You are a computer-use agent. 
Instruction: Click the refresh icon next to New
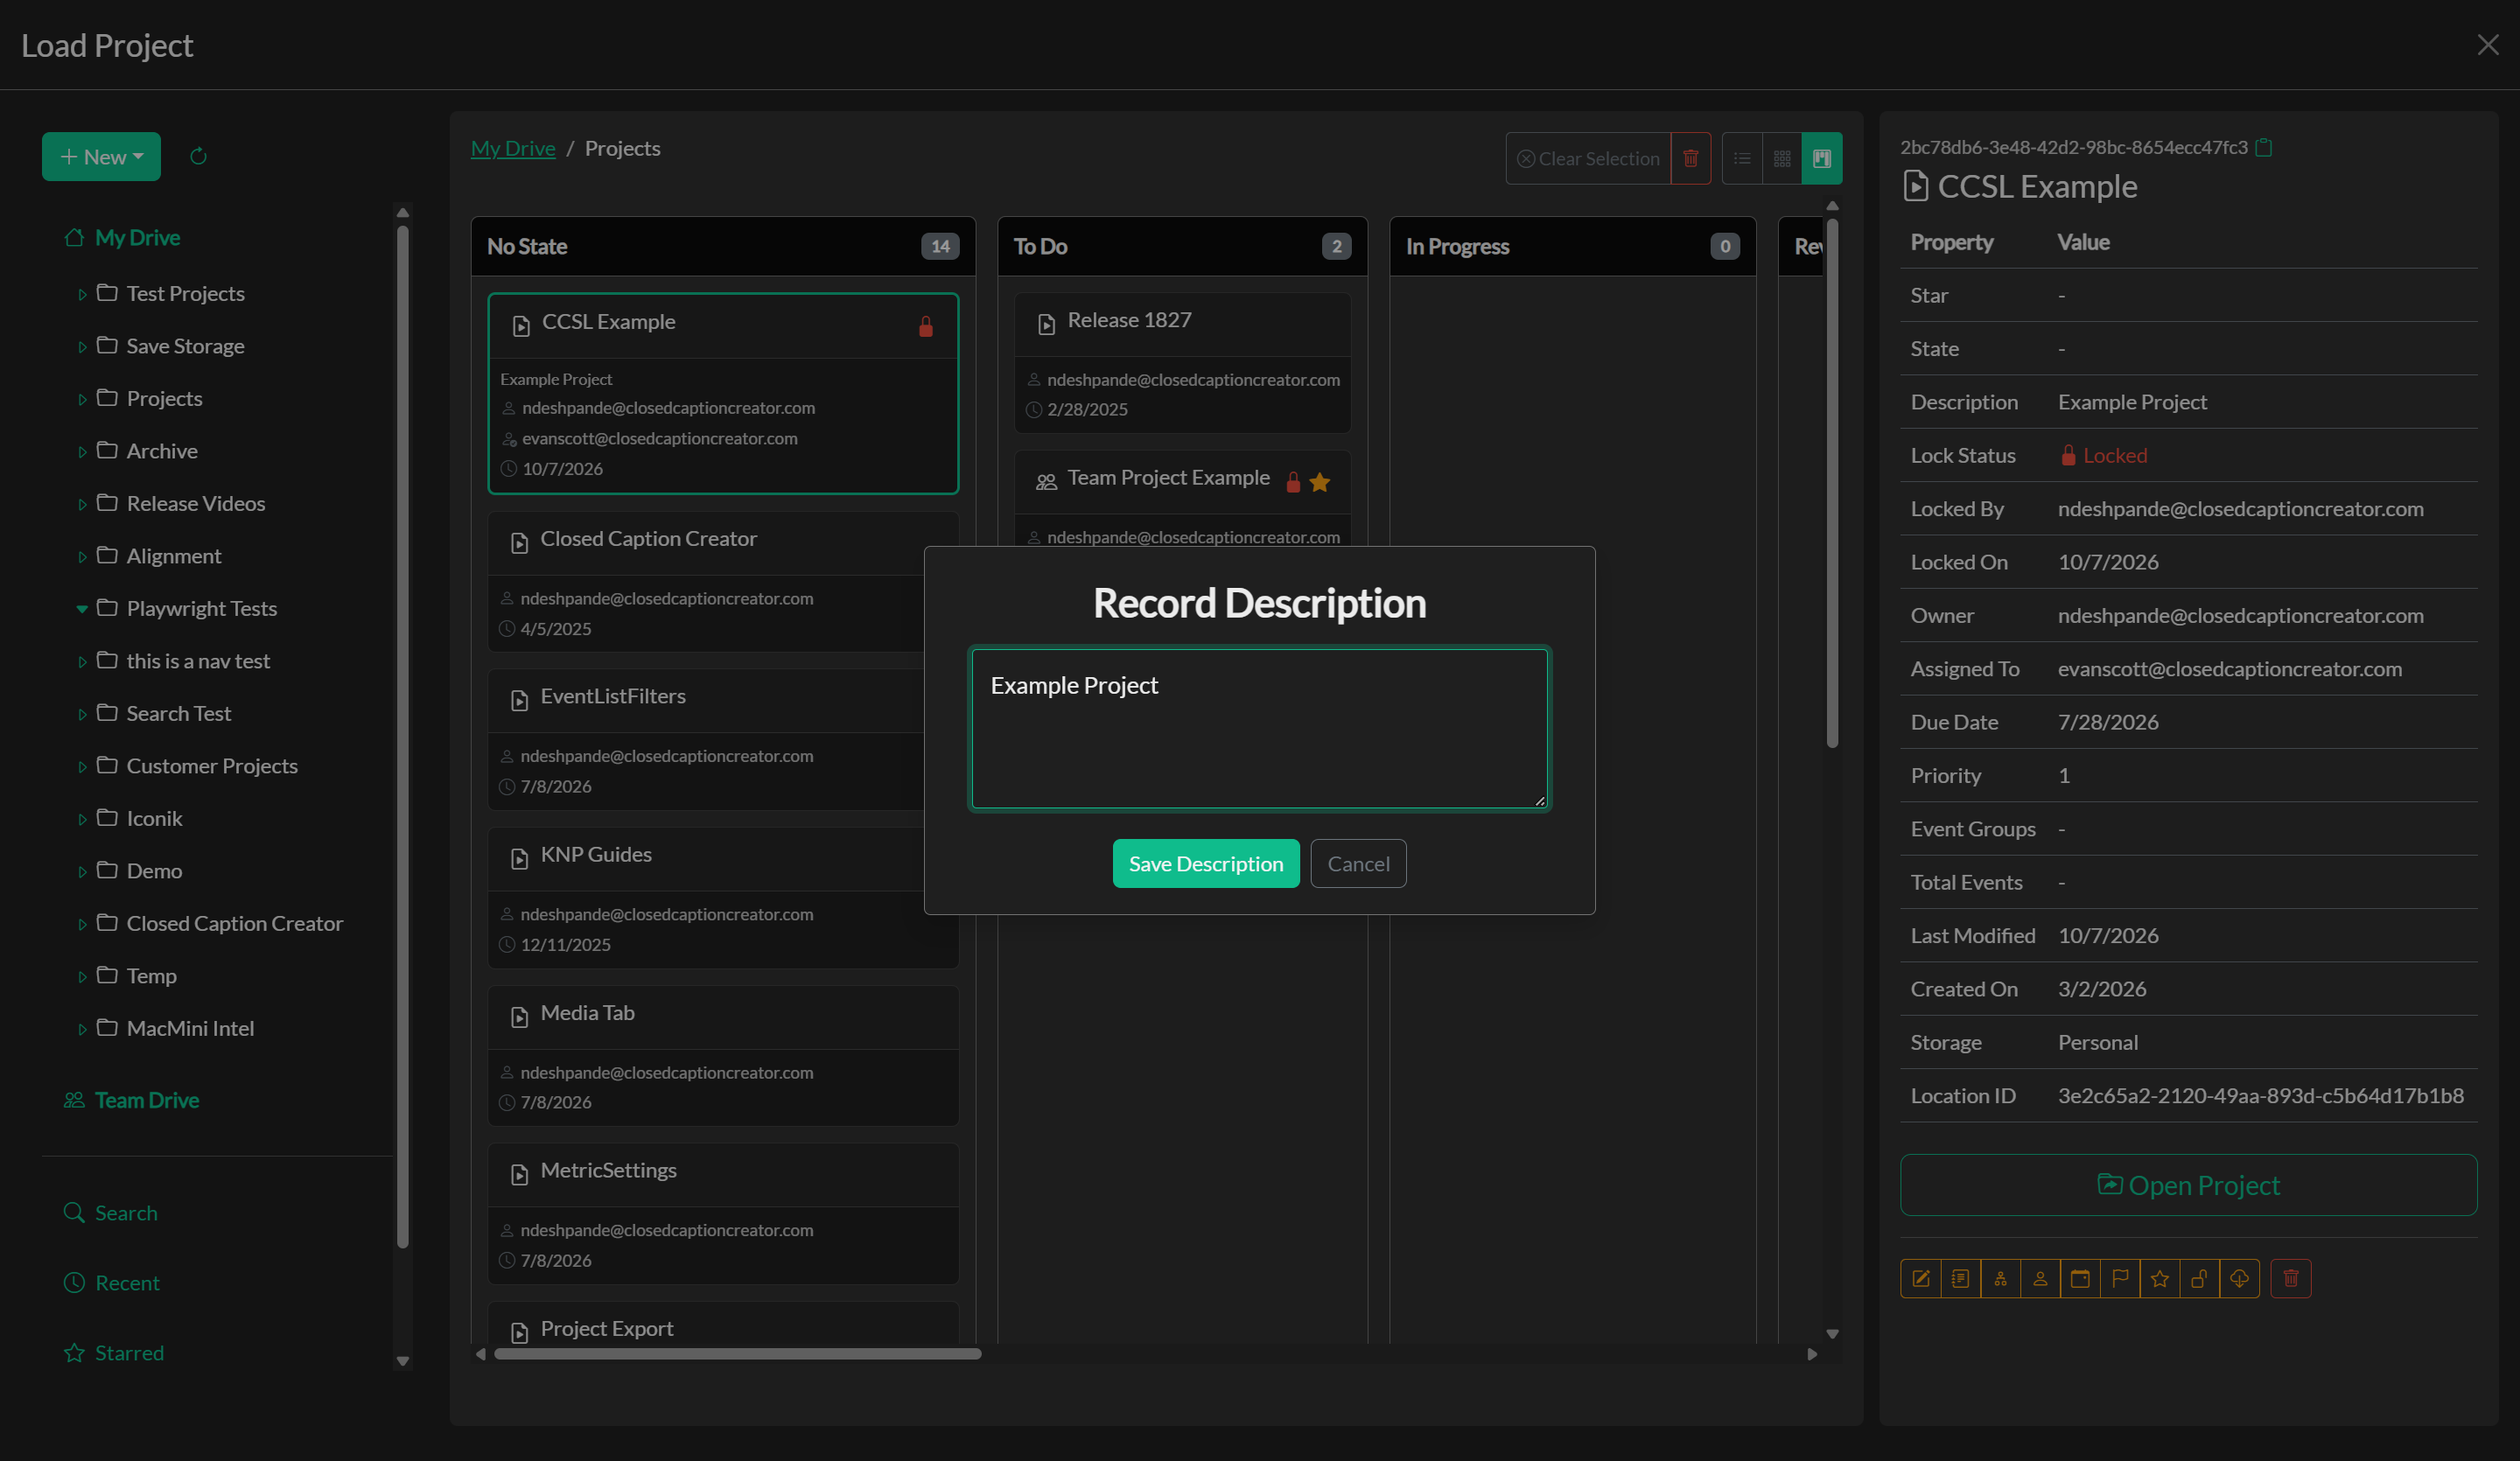click(198, 156)
